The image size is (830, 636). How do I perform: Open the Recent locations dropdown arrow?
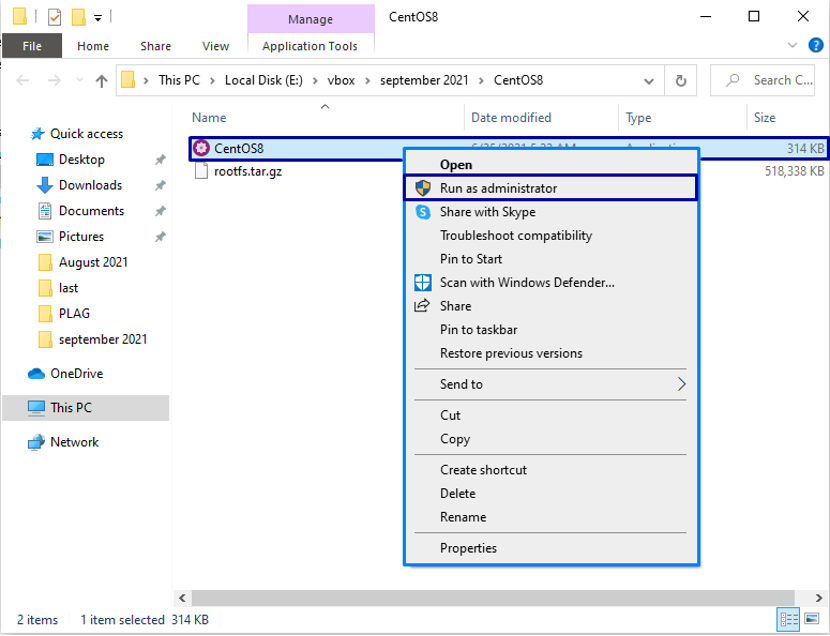click(x=79, y=80)
